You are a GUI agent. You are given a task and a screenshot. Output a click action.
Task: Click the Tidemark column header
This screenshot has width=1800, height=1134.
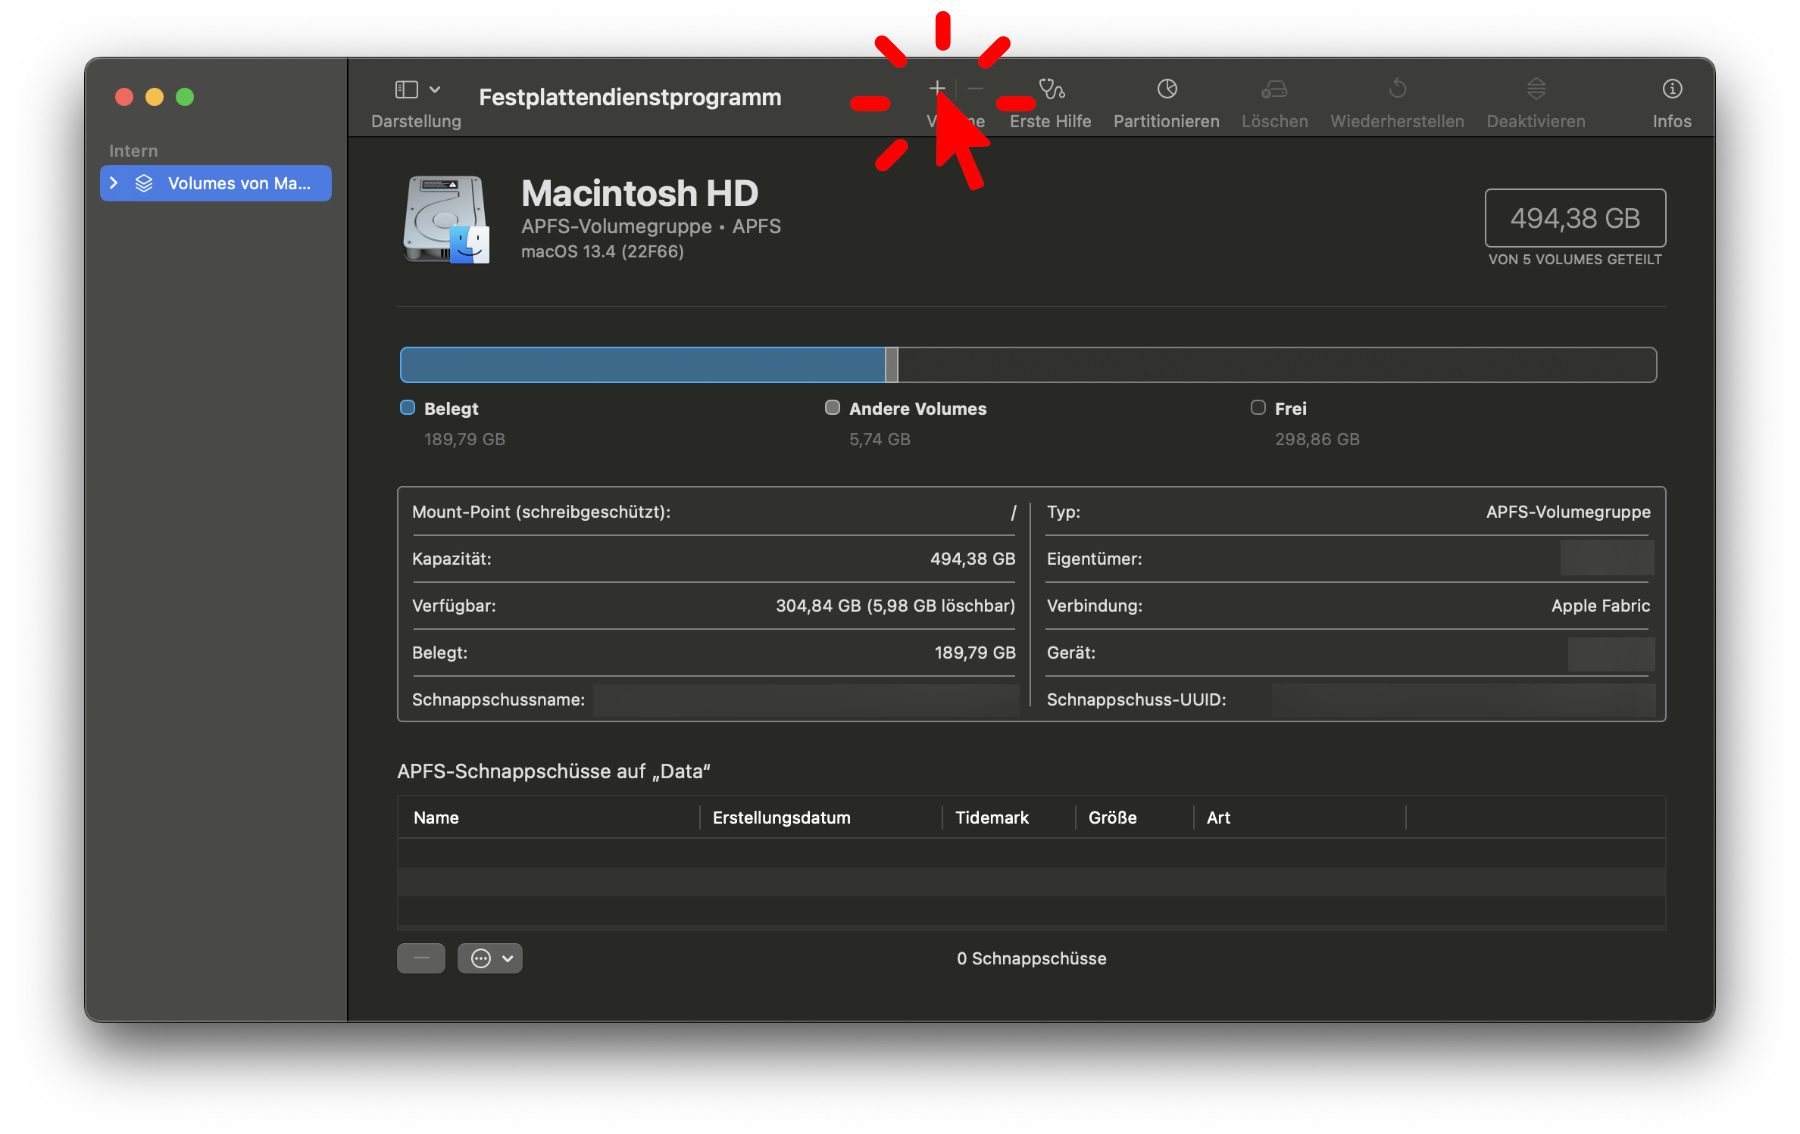991,818
